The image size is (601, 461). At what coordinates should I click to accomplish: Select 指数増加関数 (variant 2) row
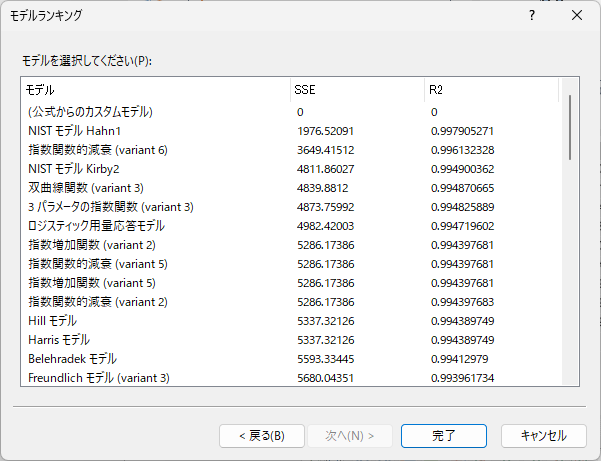click(x=91, y=245)
